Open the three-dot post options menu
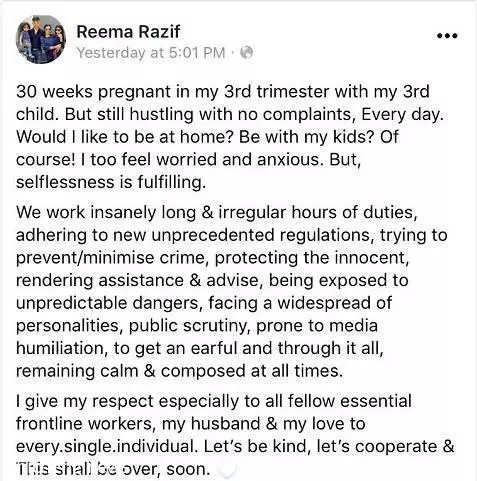Viewport: 477px width, 481px height. 447,36
